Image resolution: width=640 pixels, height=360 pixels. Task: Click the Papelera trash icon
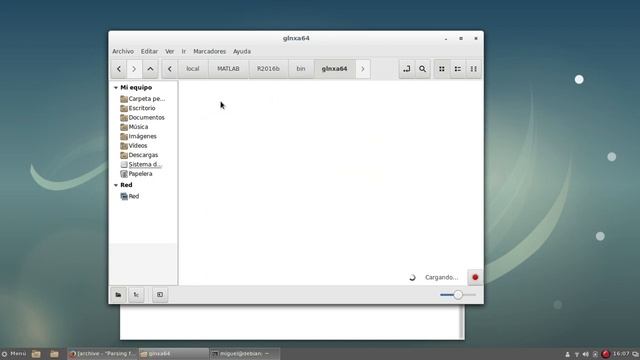[x=124, y=174]
